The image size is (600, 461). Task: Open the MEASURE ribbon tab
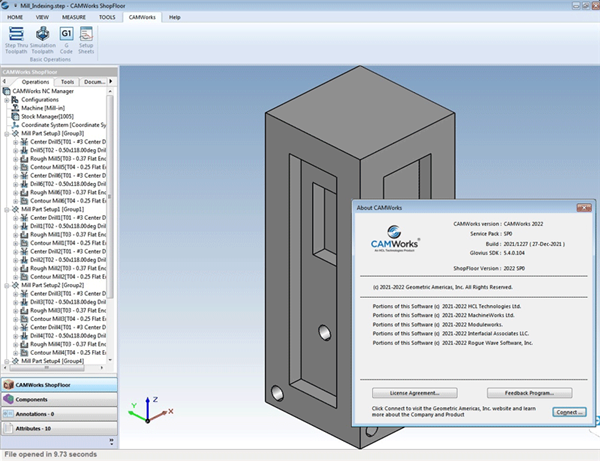tap(74, 17)
